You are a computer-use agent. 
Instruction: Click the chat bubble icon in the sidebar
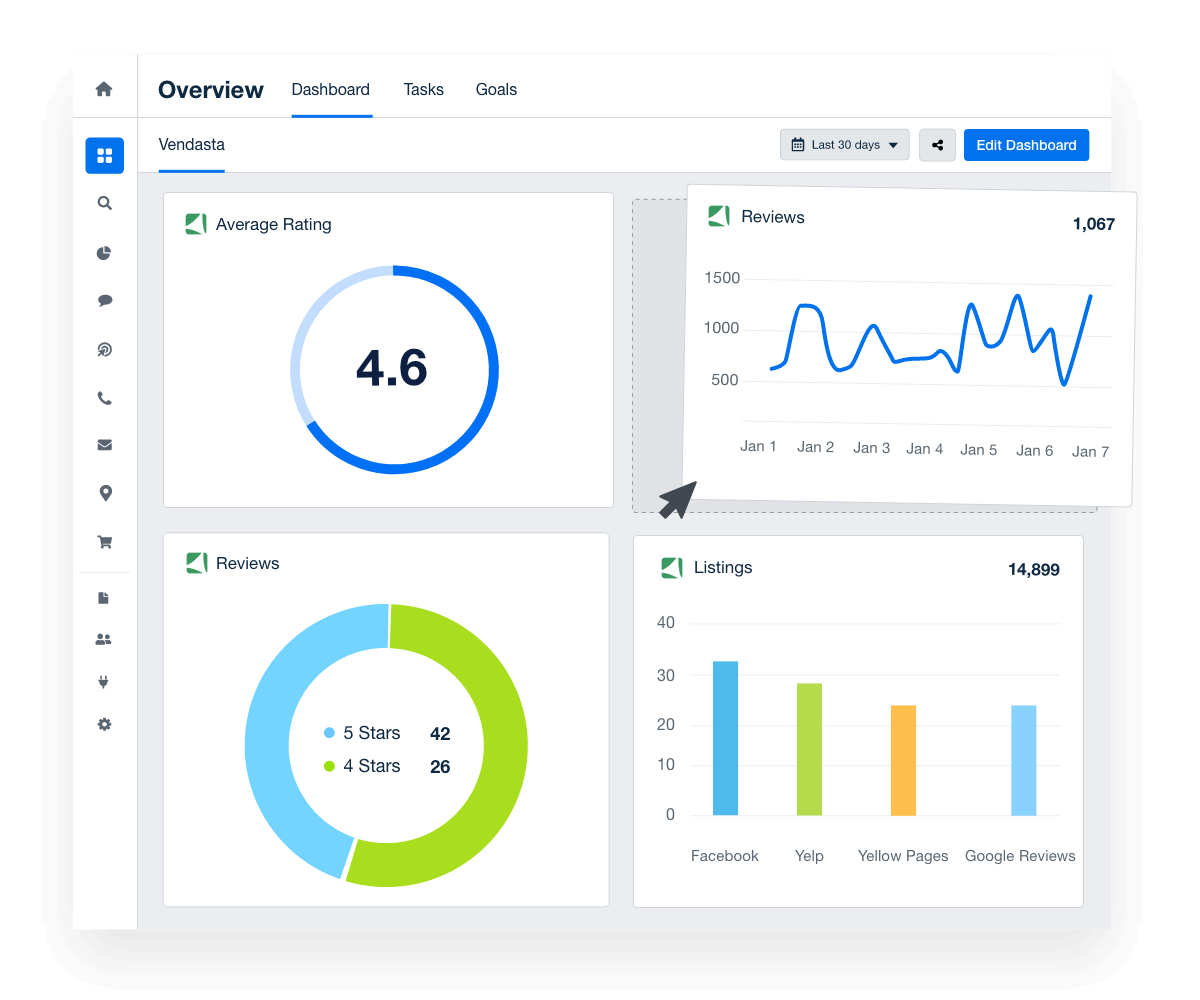point(104,300)
